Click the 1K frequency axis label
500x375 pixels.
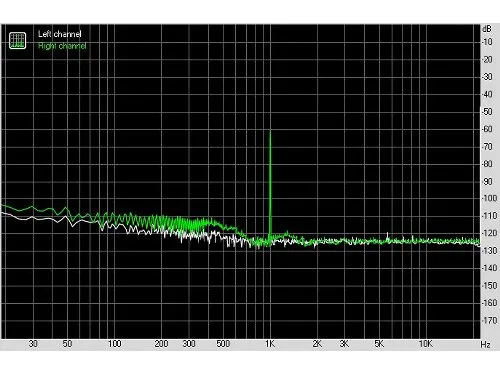pyautogui.click(x=270, y=344)
